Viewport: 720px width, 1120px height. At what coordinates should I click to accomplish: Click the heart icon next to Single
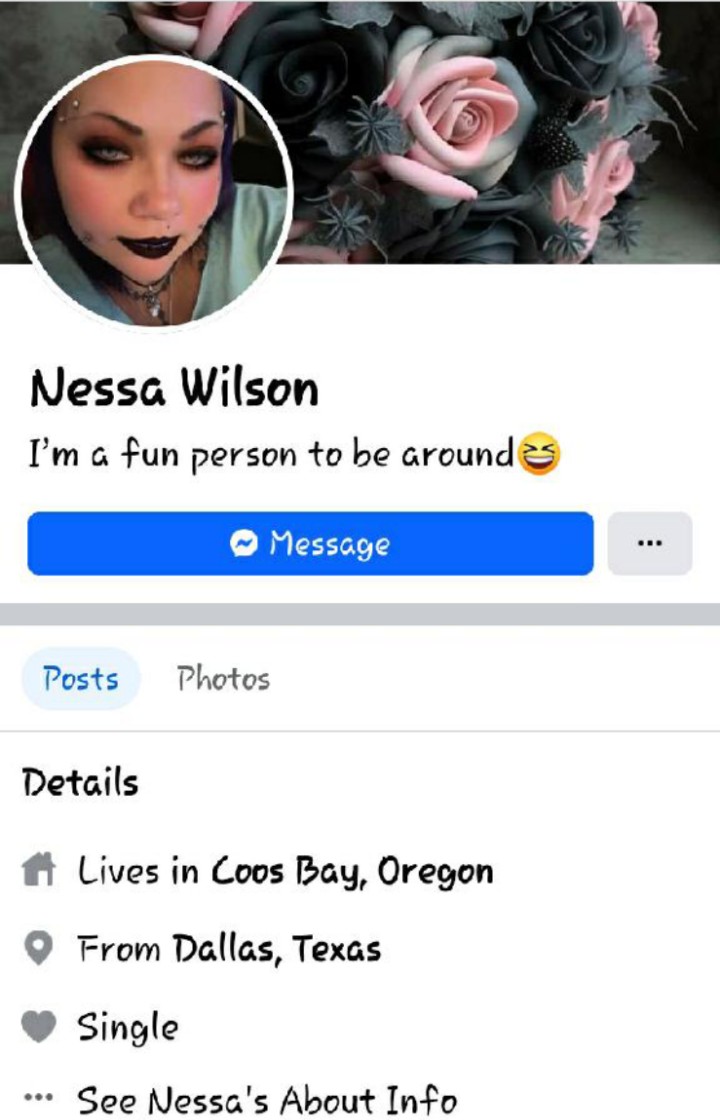tap(39, 1026)
